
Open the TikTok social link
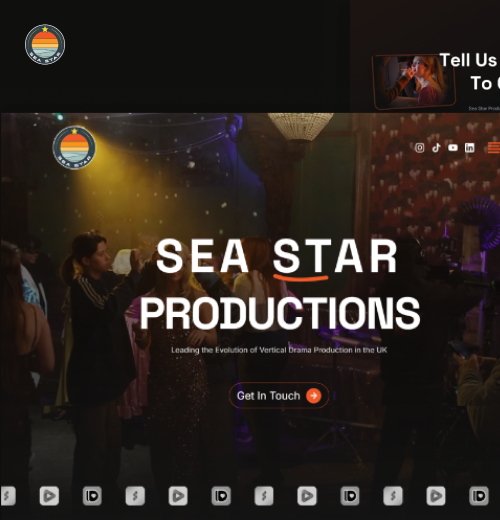point(436,148)
